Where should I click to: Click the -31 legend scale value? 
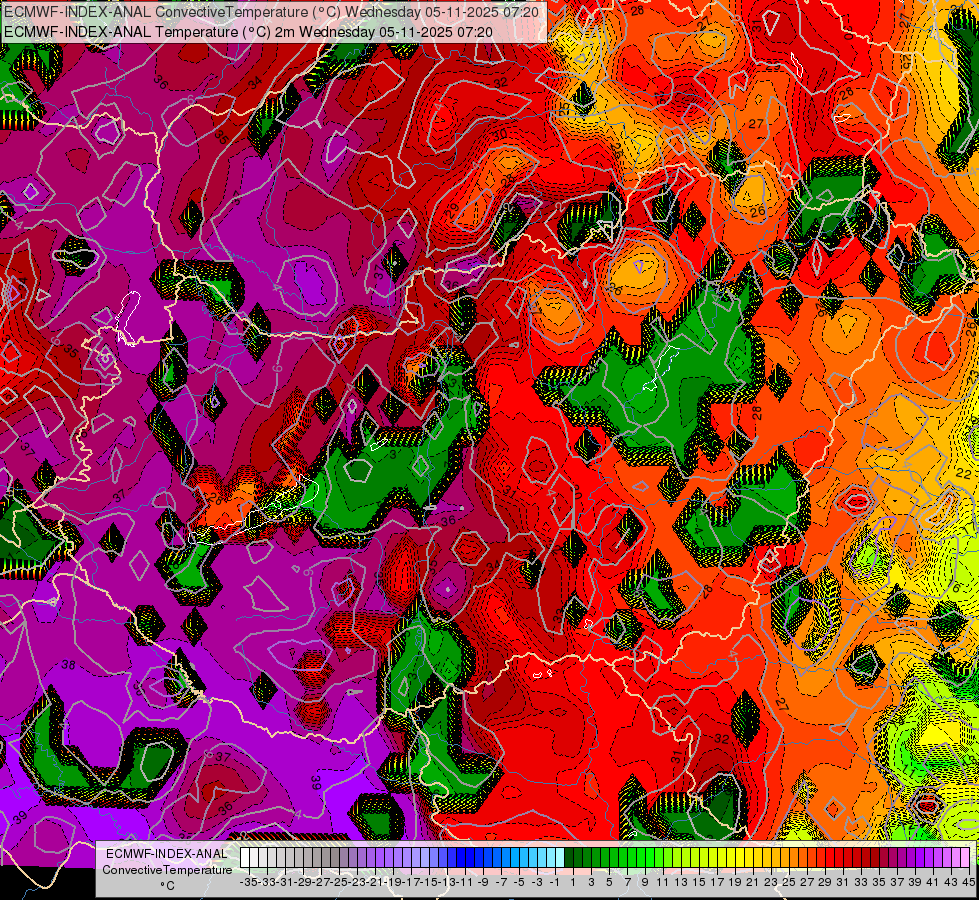(285, 882)
